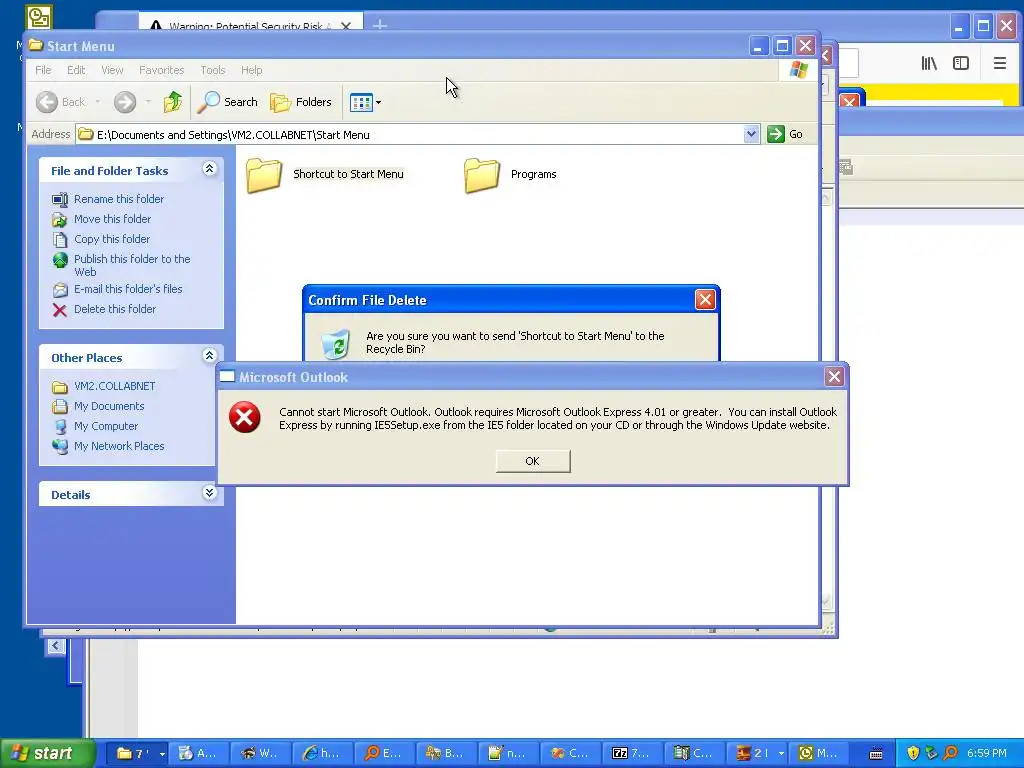Click Delete this folder
1024x768 pixels.
click(115, 309)
